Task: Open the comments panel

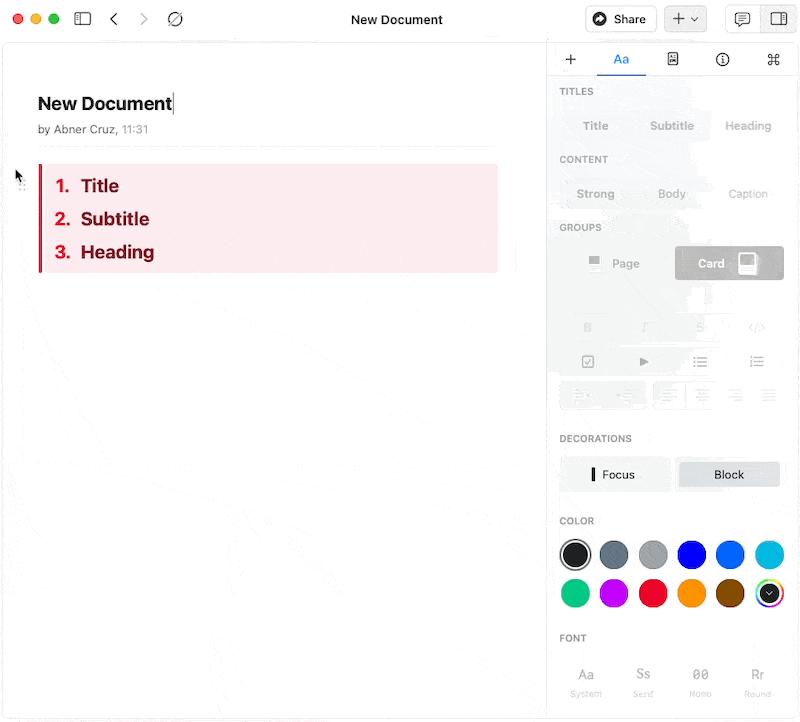Action: point(742,19)
